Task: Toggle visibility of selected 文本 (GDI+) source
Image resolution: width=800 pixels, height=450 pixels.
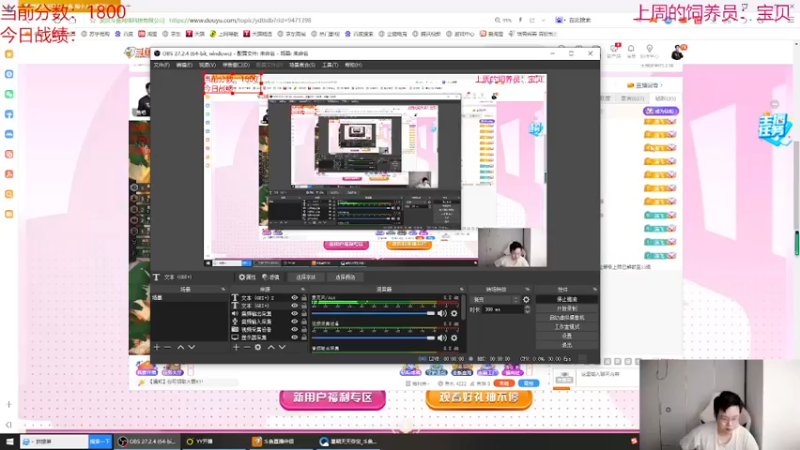Action: [294, 306]
